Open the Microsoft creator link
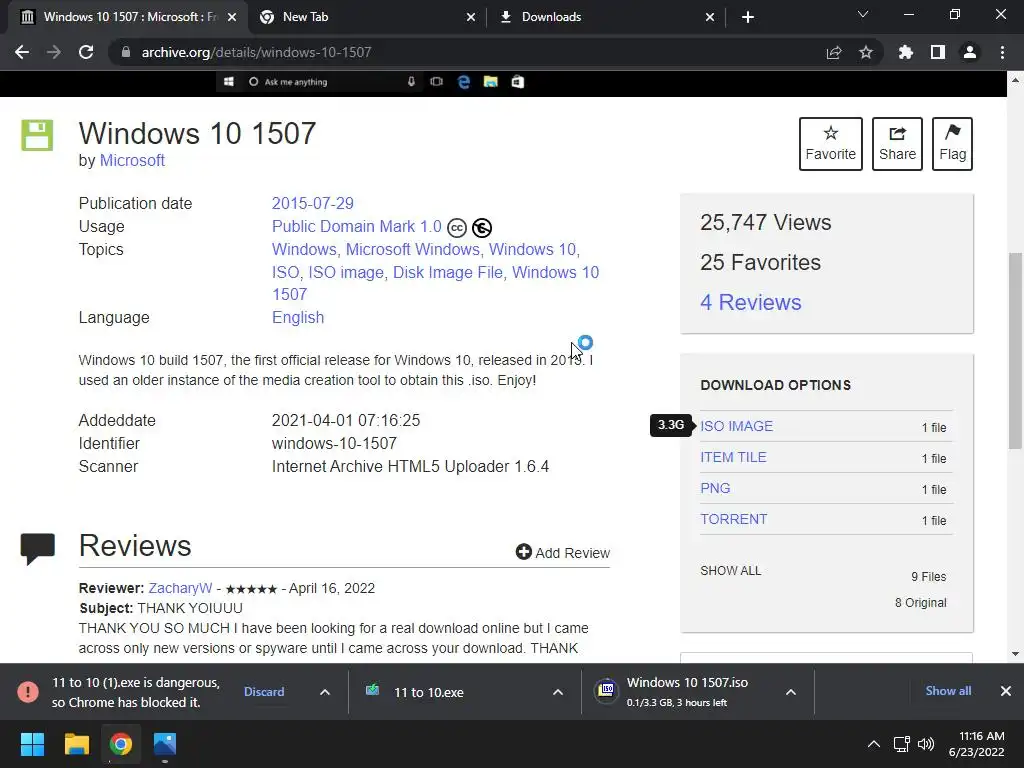Viewport: 1024px width, 768px height. 132,160
